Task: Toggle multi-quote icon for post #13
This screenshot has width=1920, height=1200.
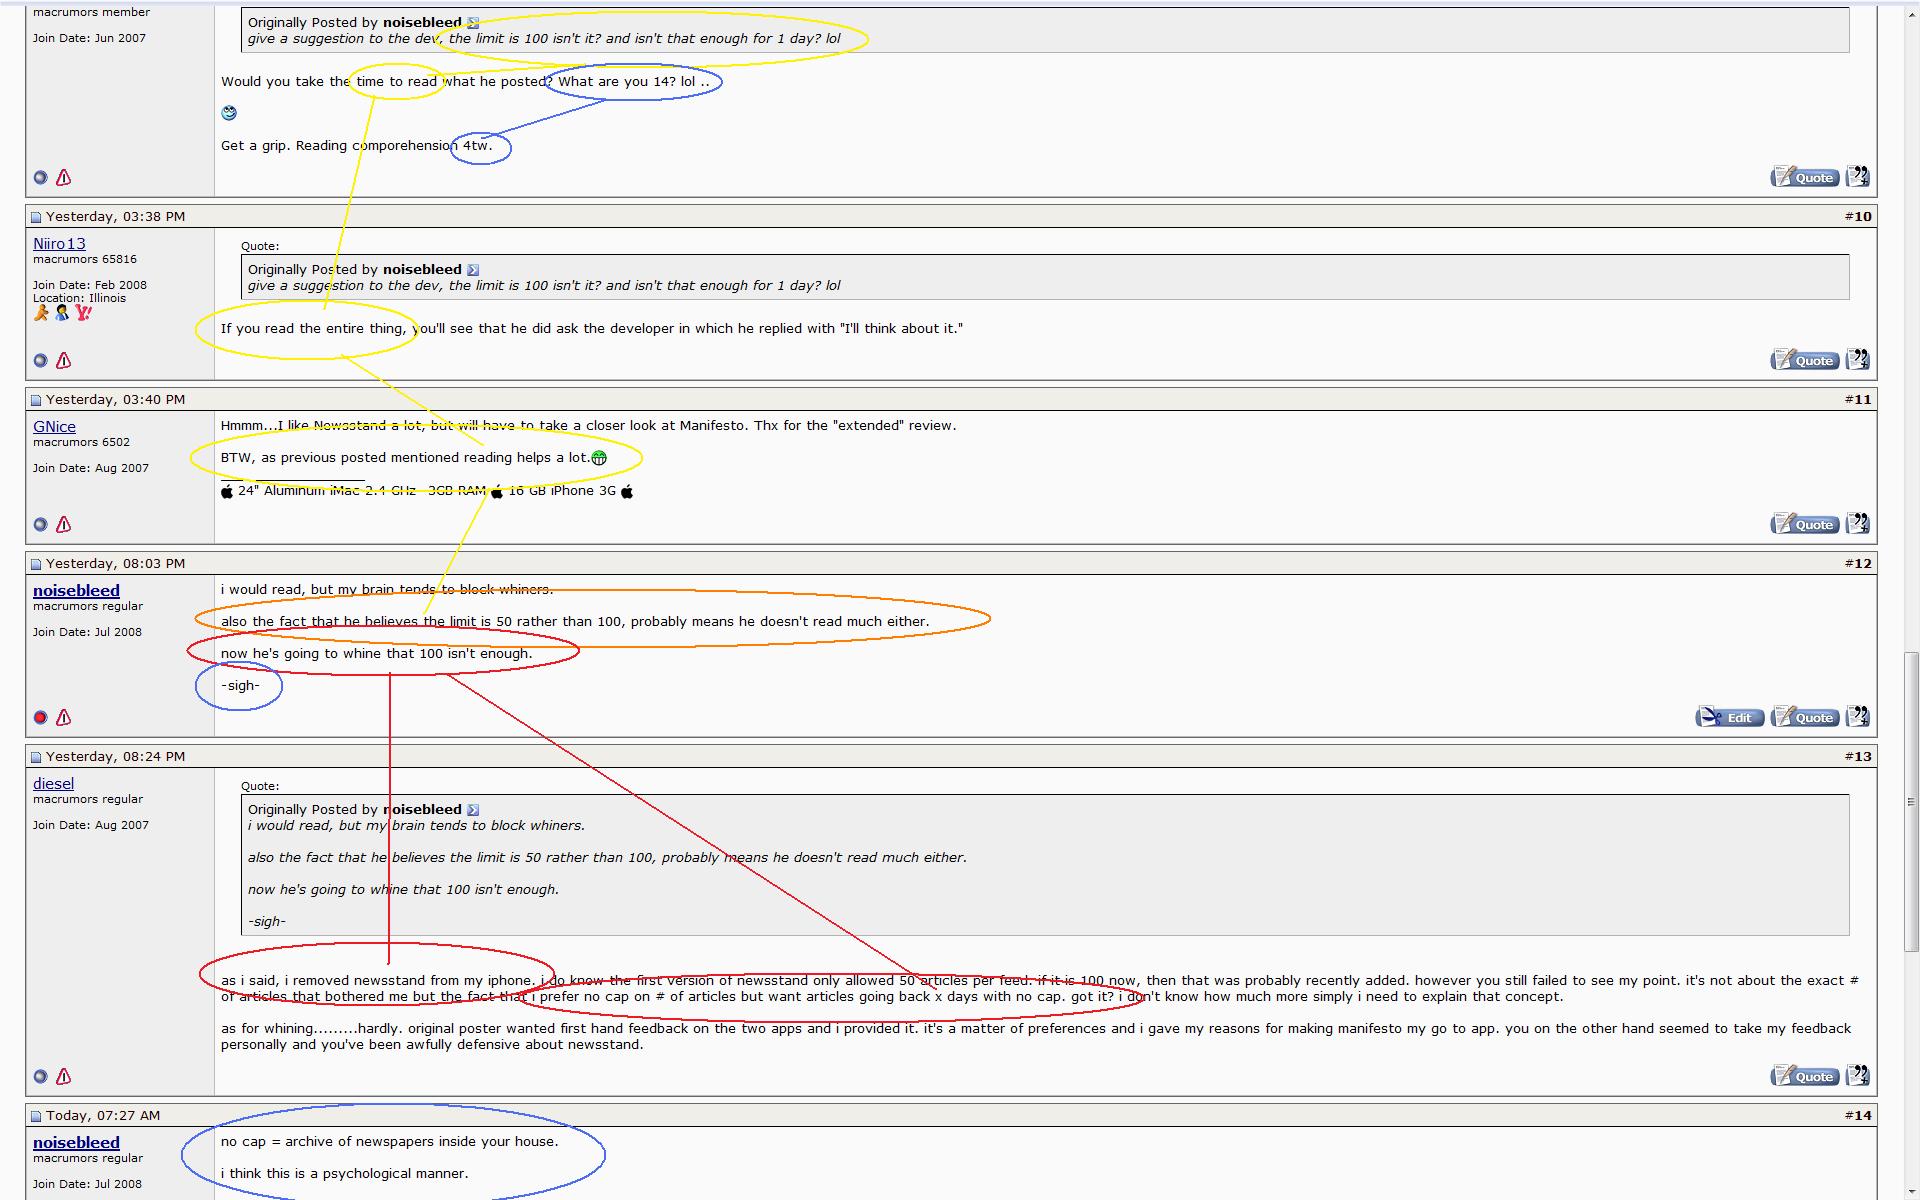Action: click(1858, 1076)
